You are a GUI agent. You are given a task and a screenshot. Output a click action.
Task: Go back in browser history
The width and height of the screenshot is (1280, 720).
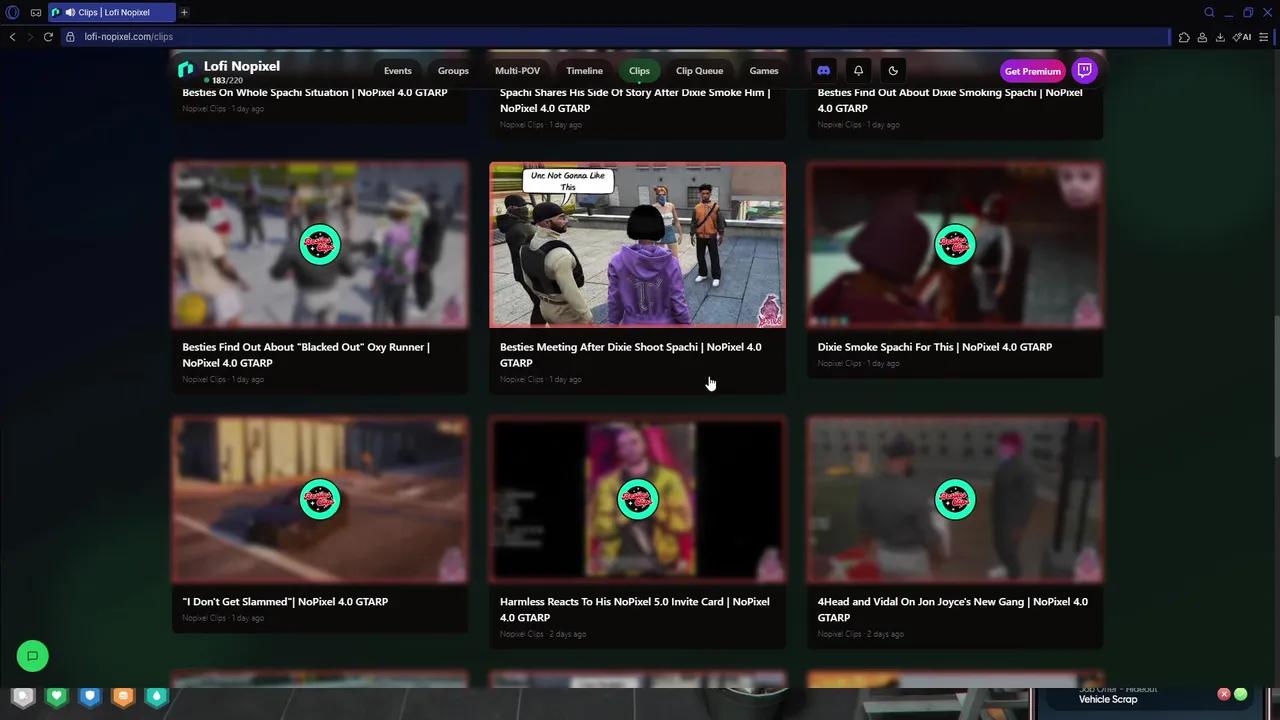pyautogui.click(x=12, y=37)
